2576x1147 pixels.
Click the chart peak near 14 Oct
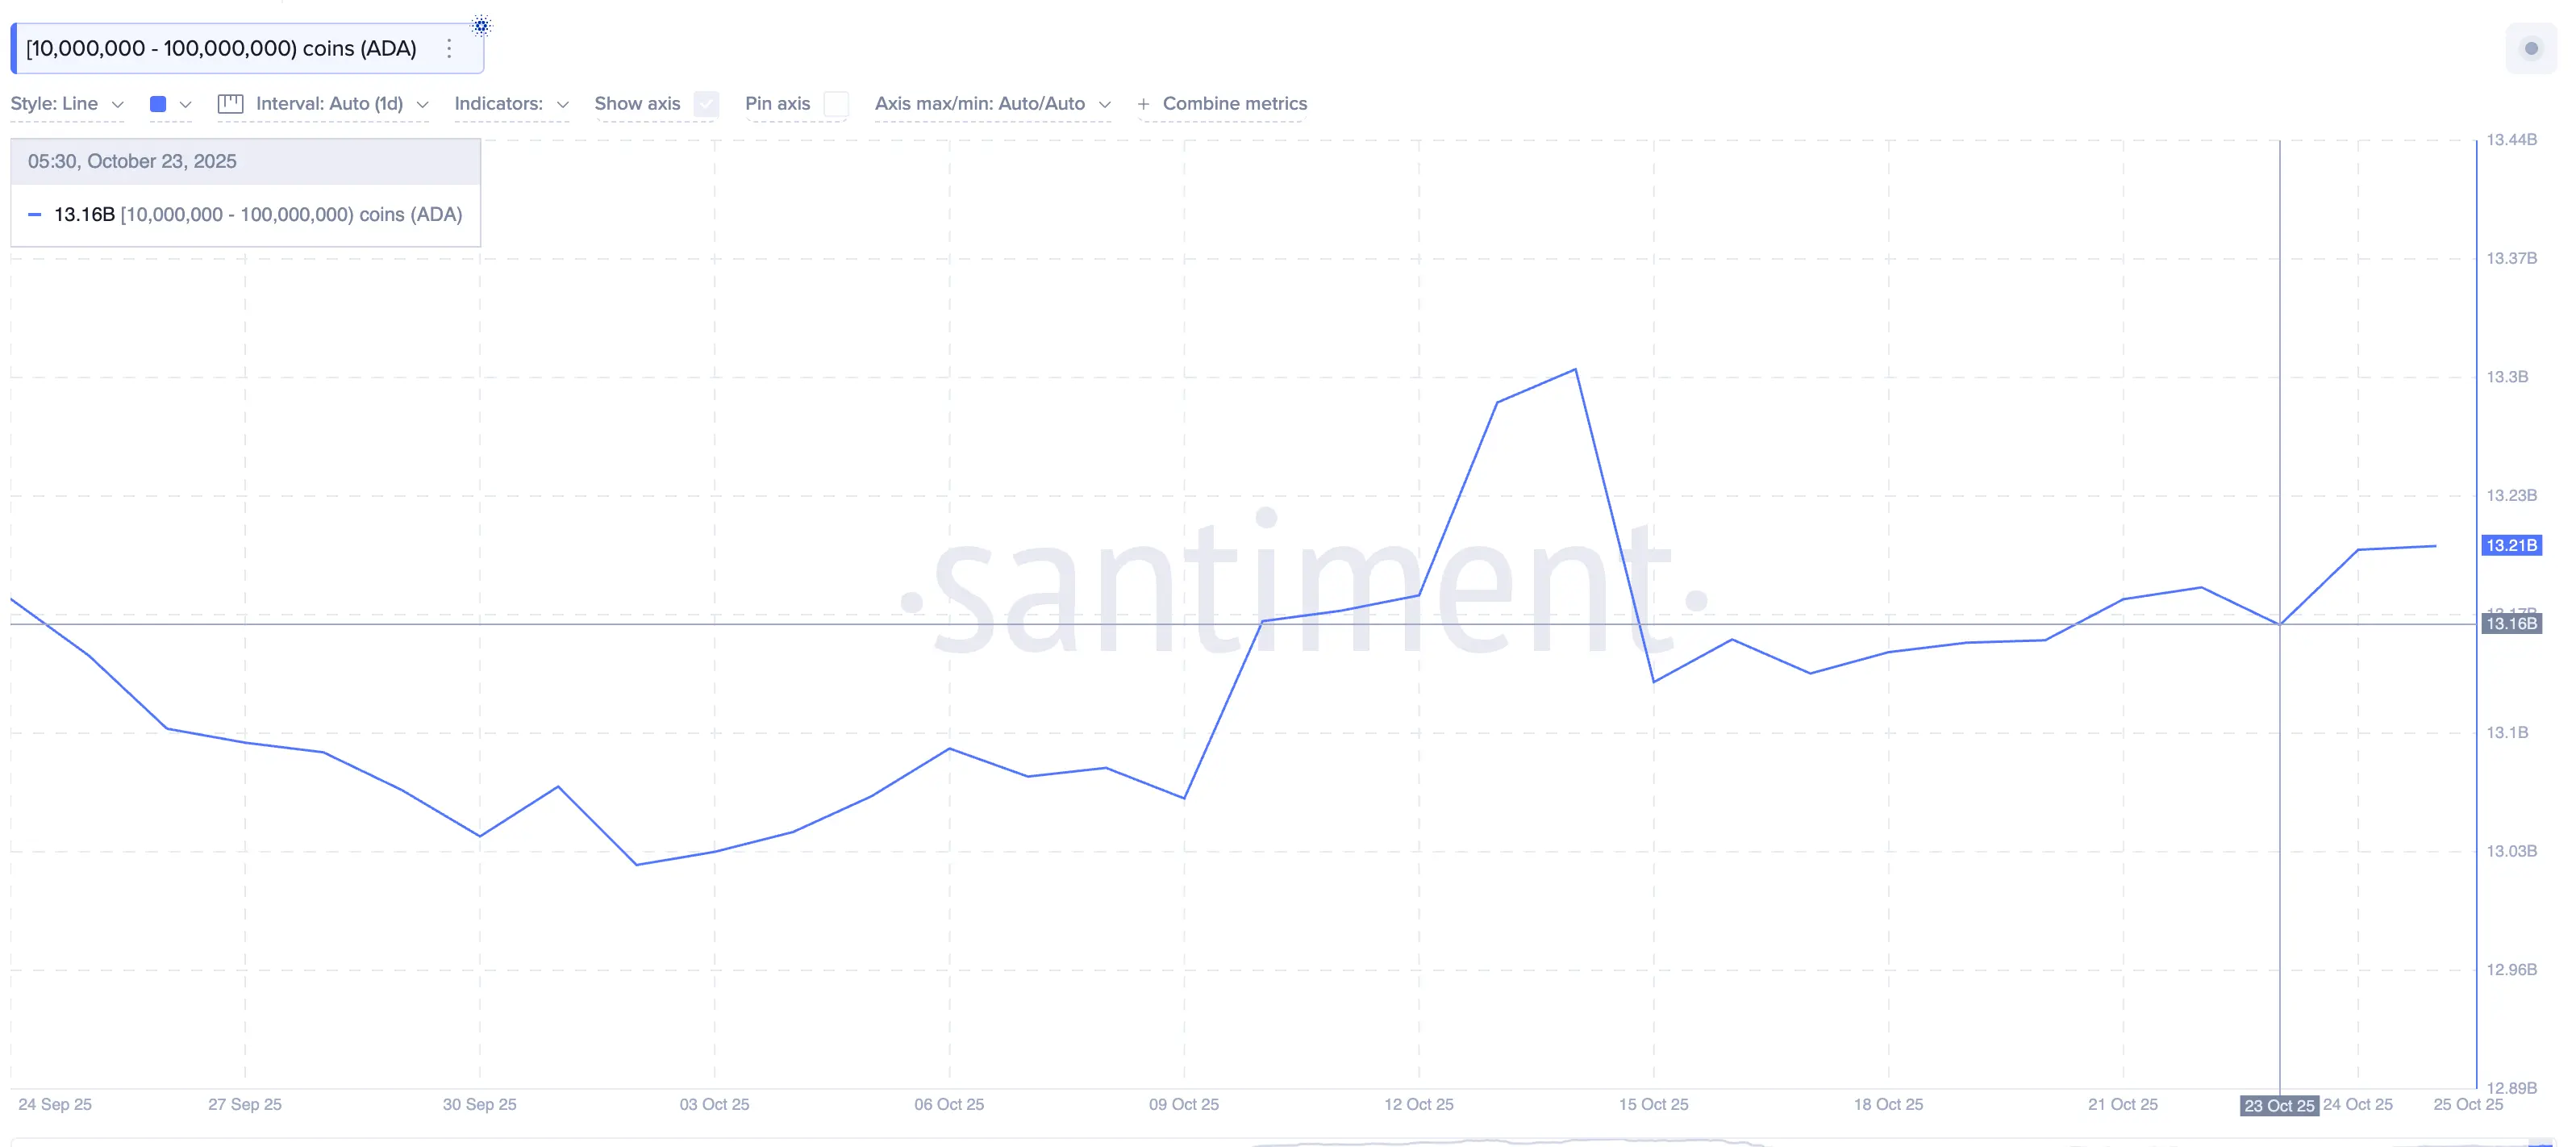(1575, 370)
